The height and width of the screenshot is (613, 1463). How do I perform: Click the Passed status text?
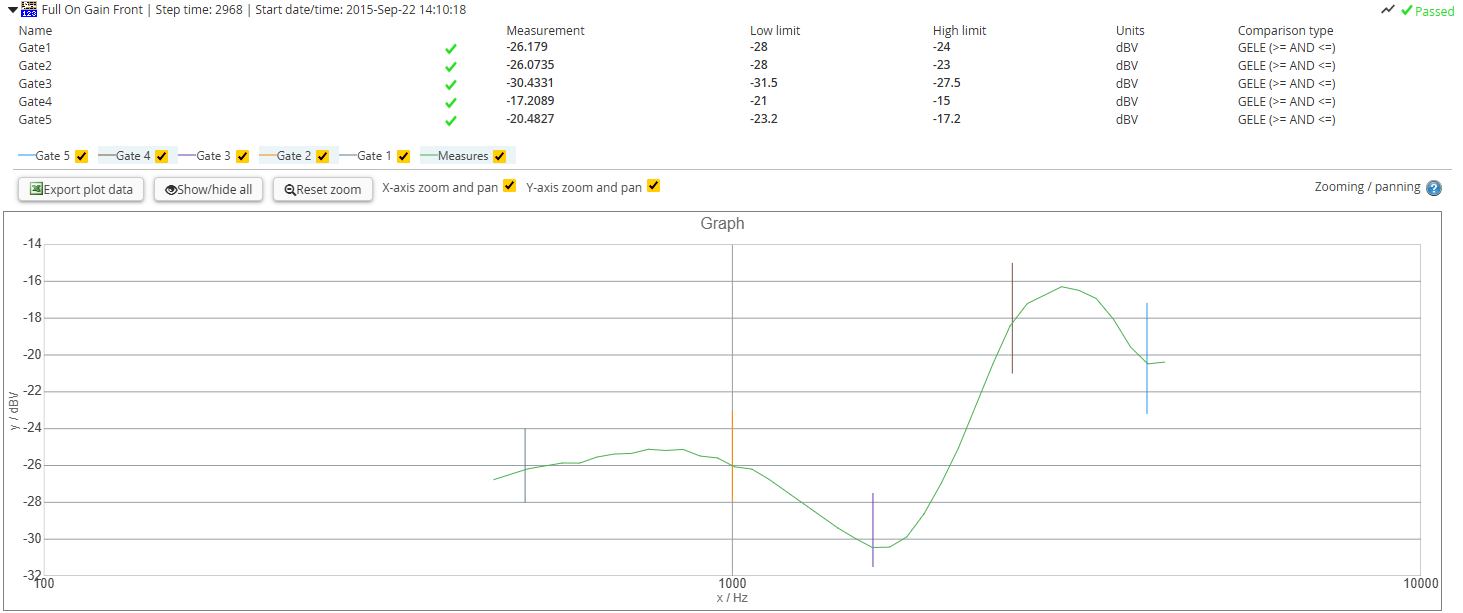1435,10
